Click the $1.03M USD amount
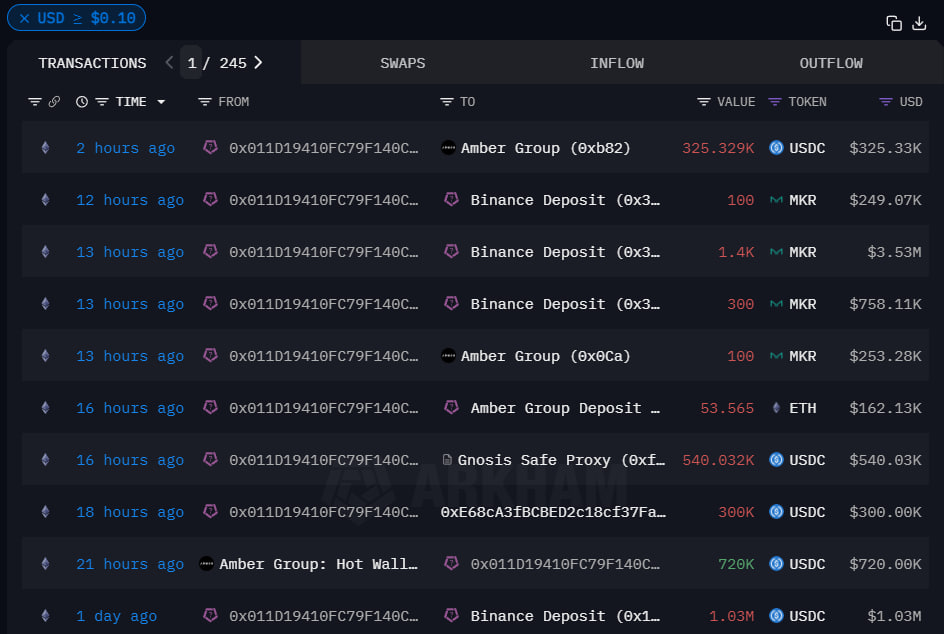The width and height of the screenshot is (944, 634). coord(894,616)
